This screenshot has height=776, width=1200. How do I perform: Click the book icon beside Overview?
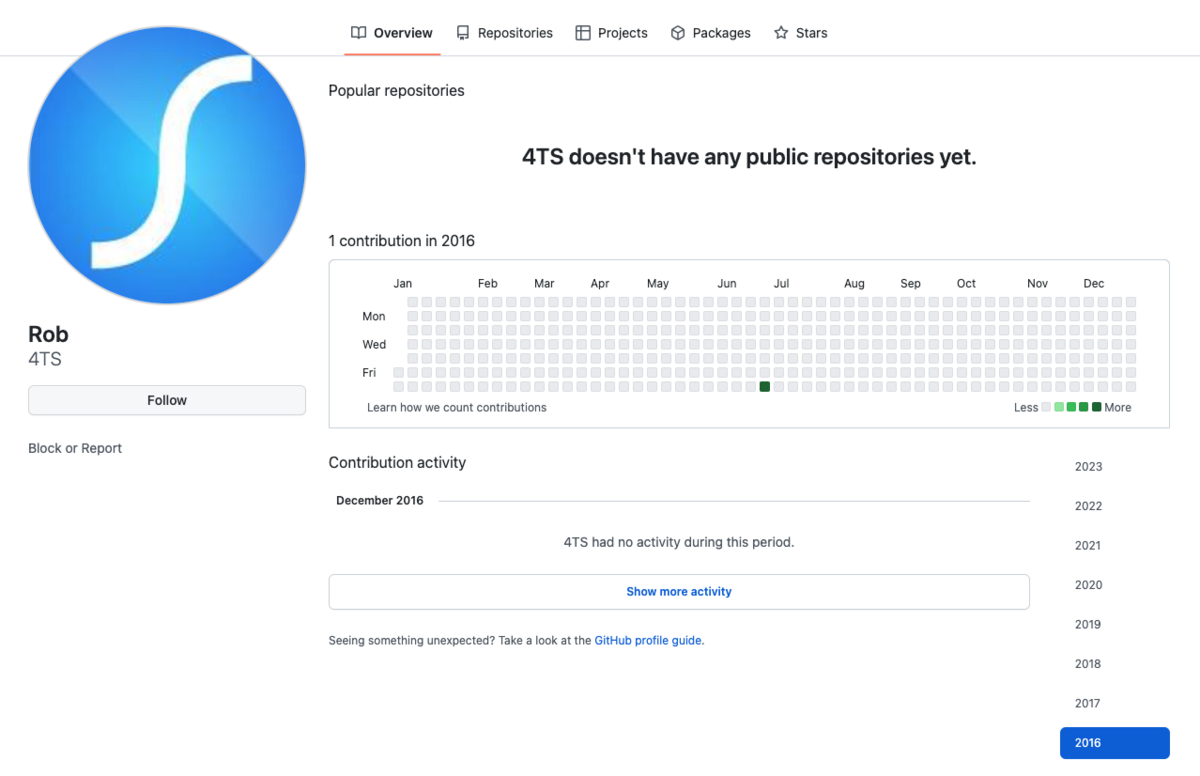[x=357, y=32]
